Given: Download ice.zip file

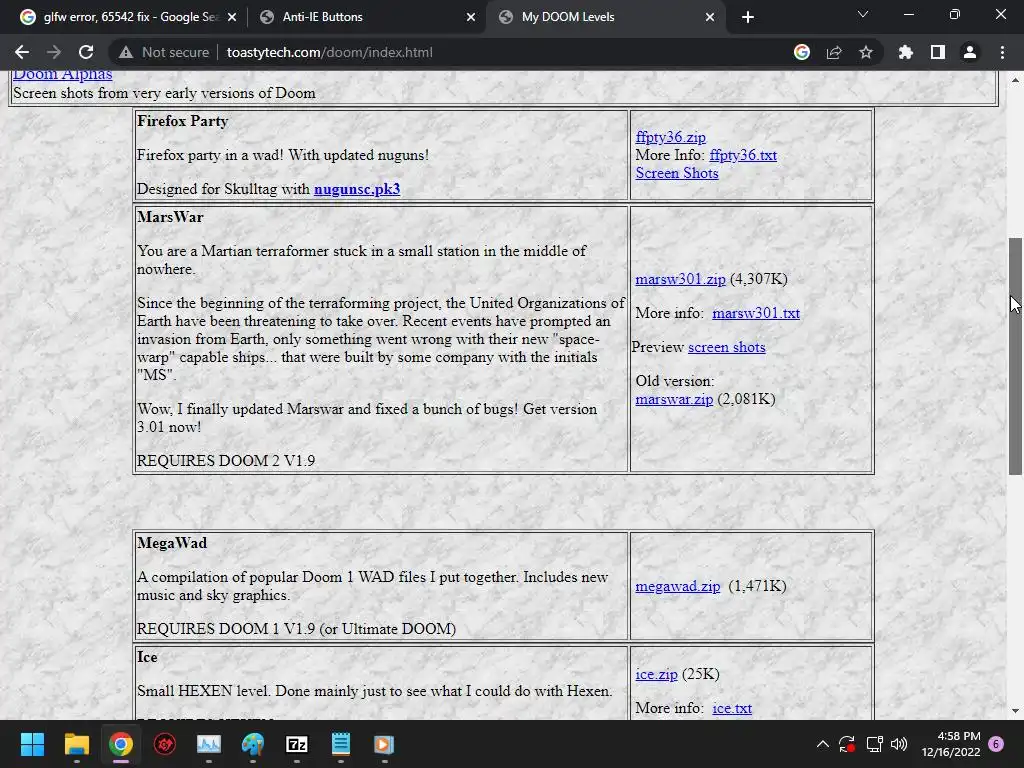Looking at the screenshot, I should tap(656, 674).
